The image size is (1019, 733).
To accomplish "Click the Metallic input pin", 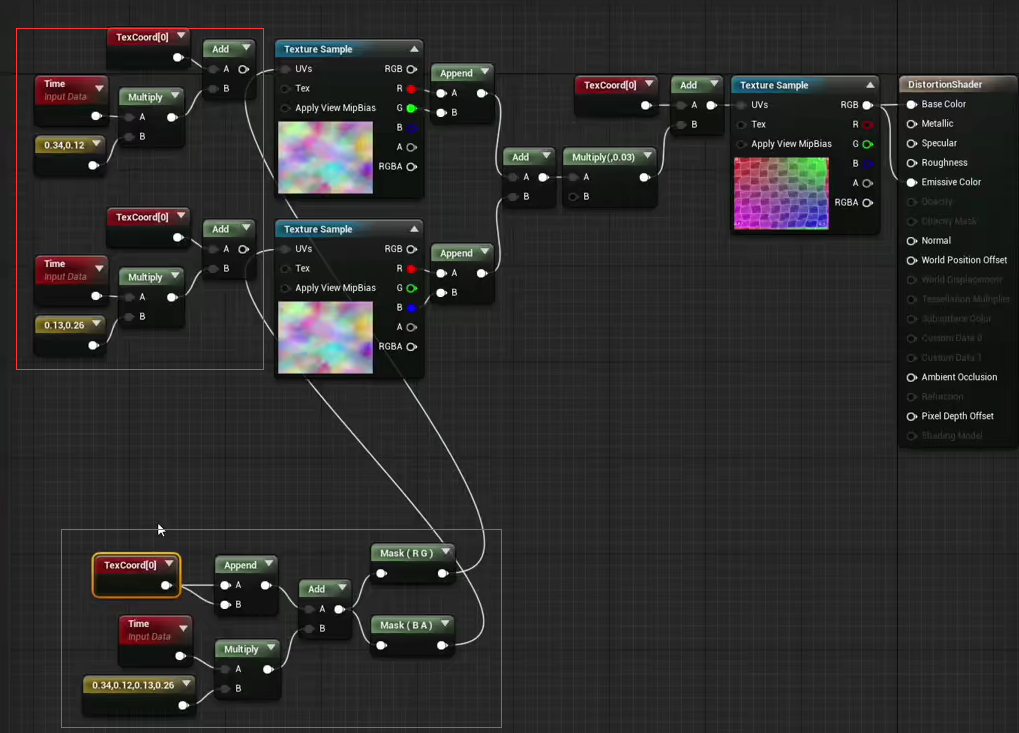I will coord(912,124).
